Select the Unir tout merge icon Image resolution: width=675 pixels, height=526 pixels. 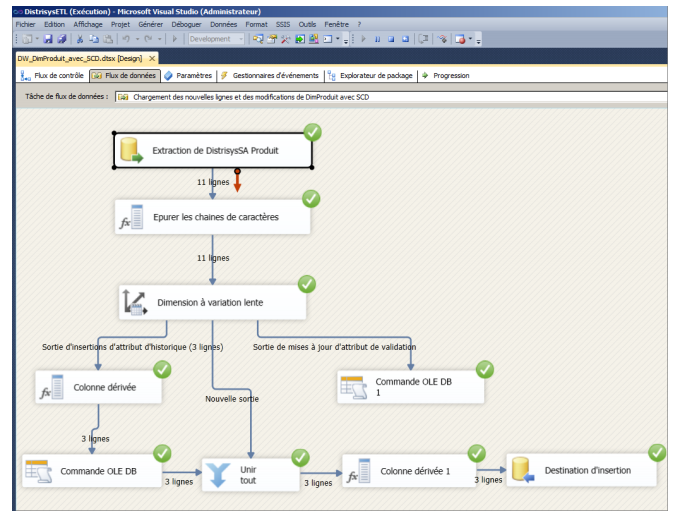(x=220, y=470)
